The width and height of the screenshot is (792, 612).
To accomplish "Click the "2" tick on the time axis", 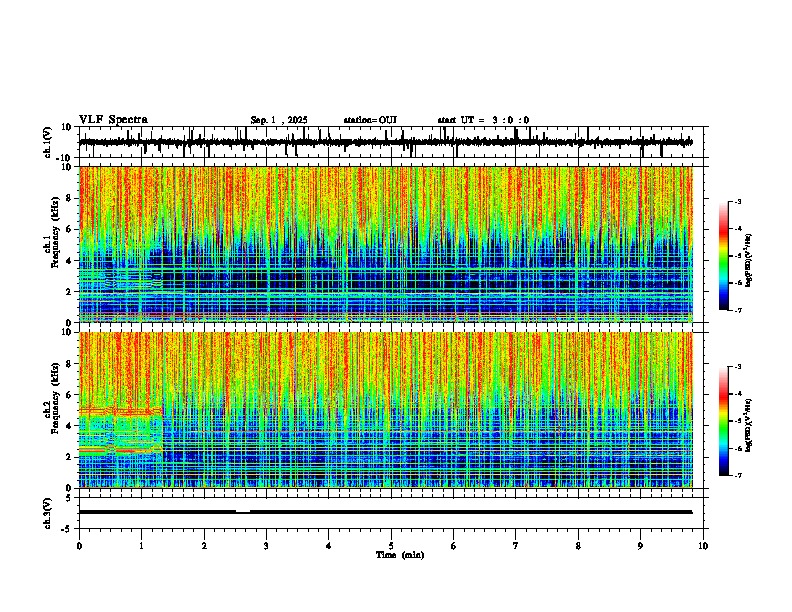I will coord(204,546).
